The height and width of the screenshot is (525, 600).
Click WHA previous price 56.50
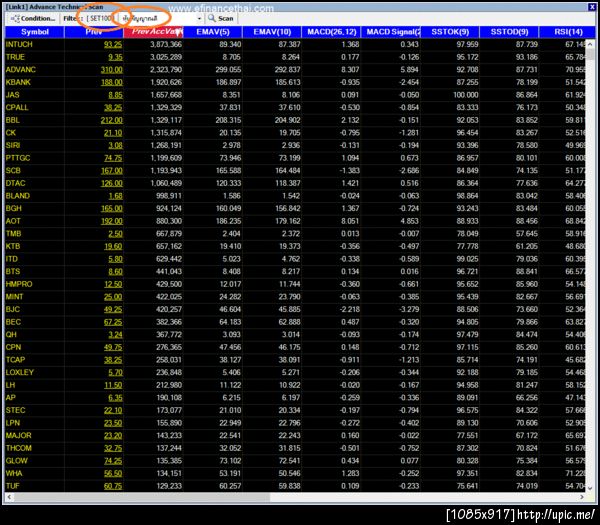[x=113, y=474]
